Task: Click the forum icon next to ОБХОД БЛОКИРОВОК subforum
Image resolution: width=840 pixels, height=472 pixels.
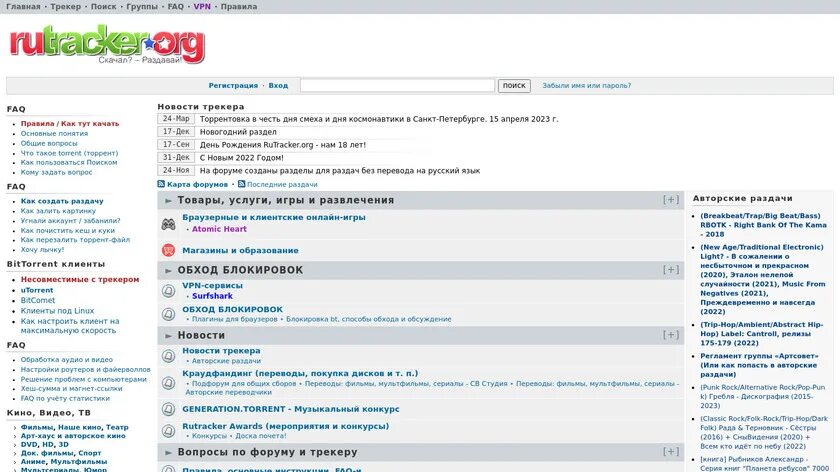Action: [x=168, y=314]
